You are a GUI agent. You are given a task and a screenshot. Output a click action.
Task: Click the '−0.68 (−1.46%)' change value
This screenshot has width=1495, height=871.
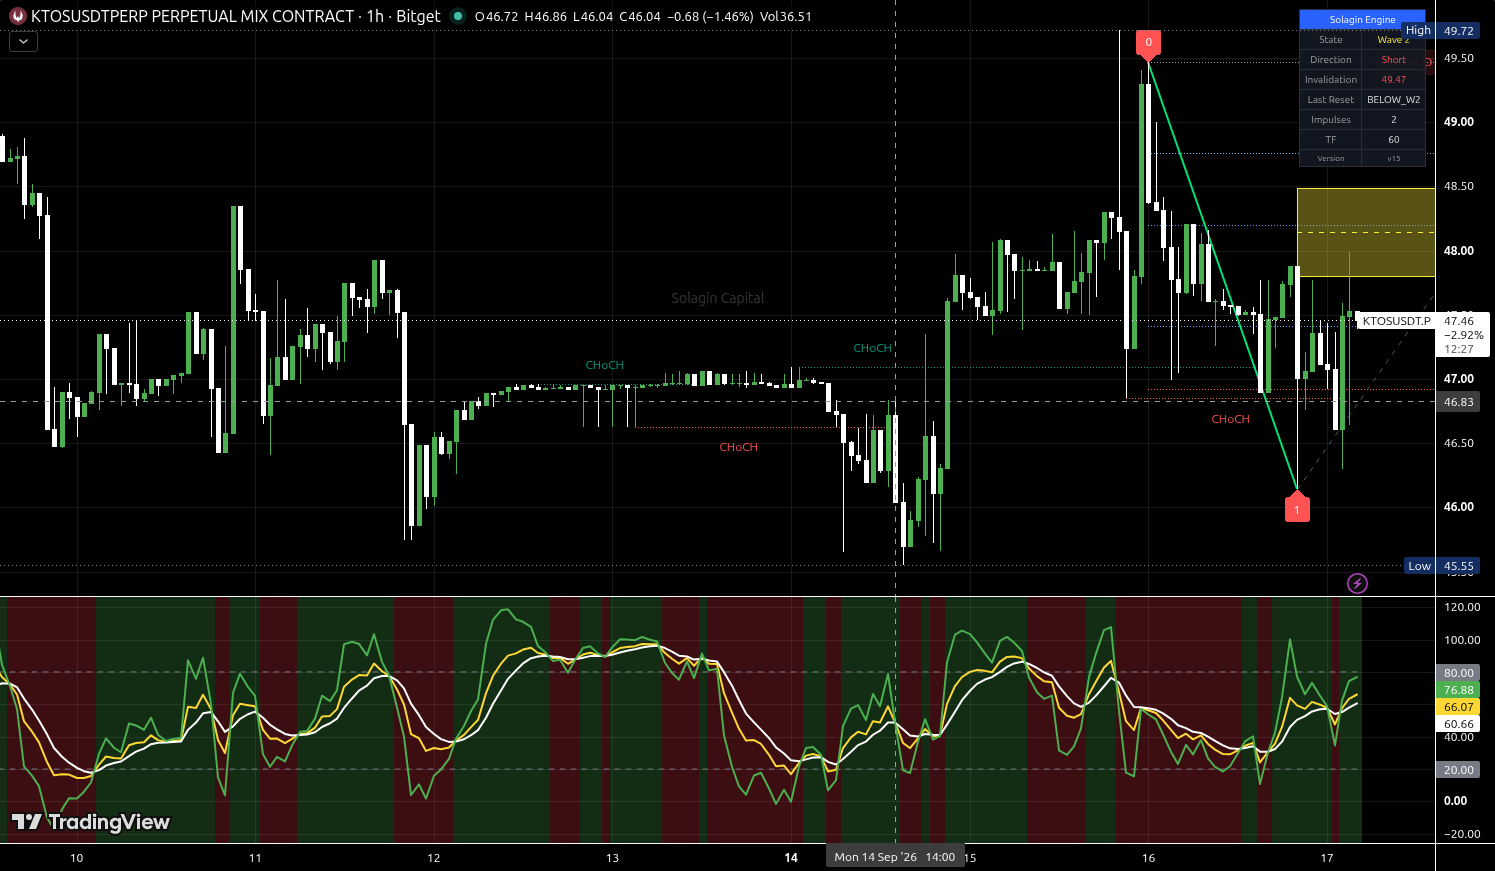point(708,17)
